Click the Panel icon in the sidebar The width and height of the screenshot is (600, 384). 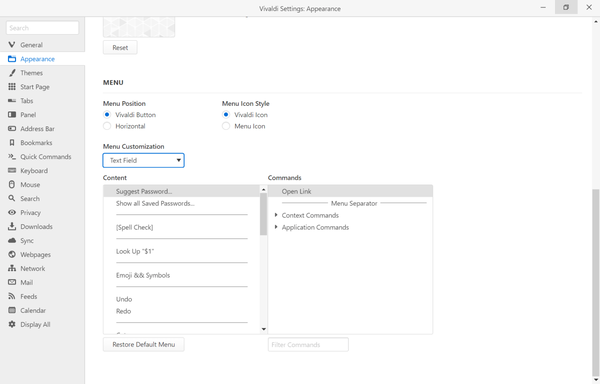(x=12, y=115)
